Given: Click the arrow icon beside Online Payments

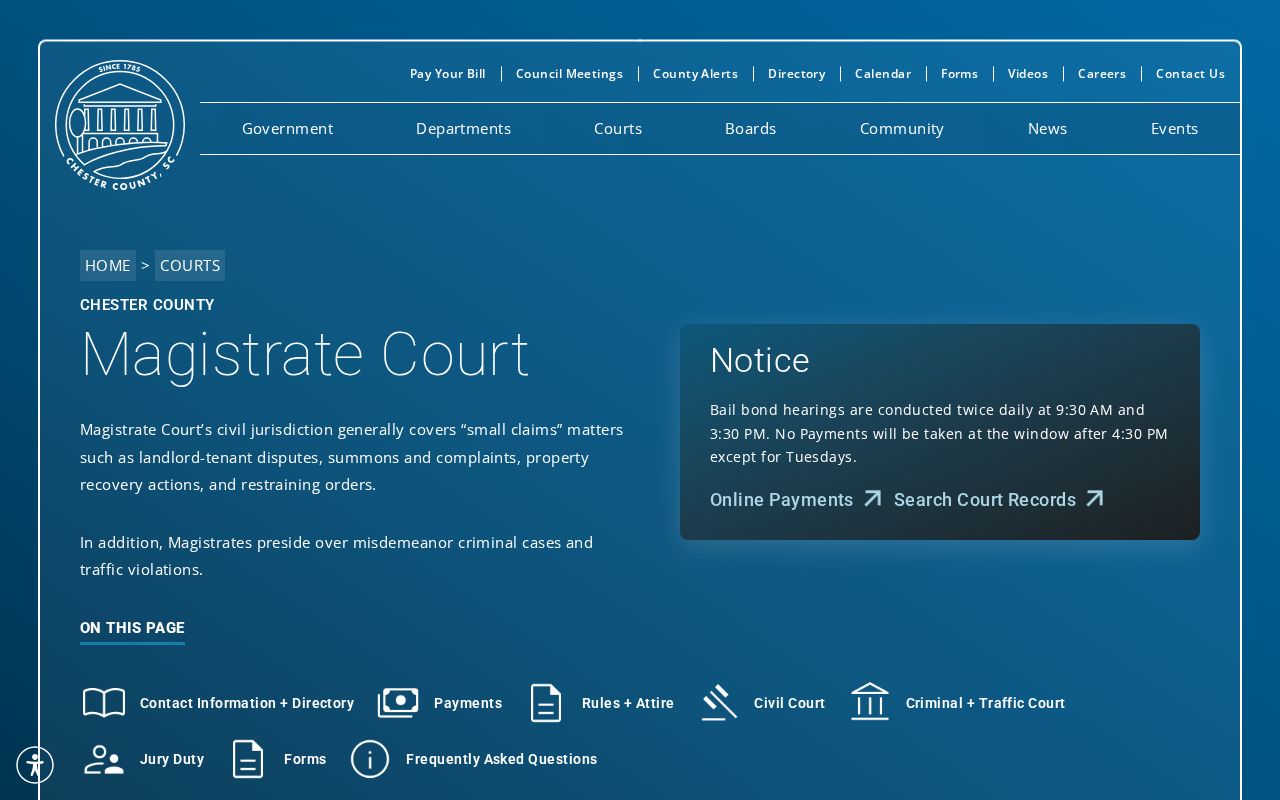Looking at the screenshot, I should pos(873,498).
